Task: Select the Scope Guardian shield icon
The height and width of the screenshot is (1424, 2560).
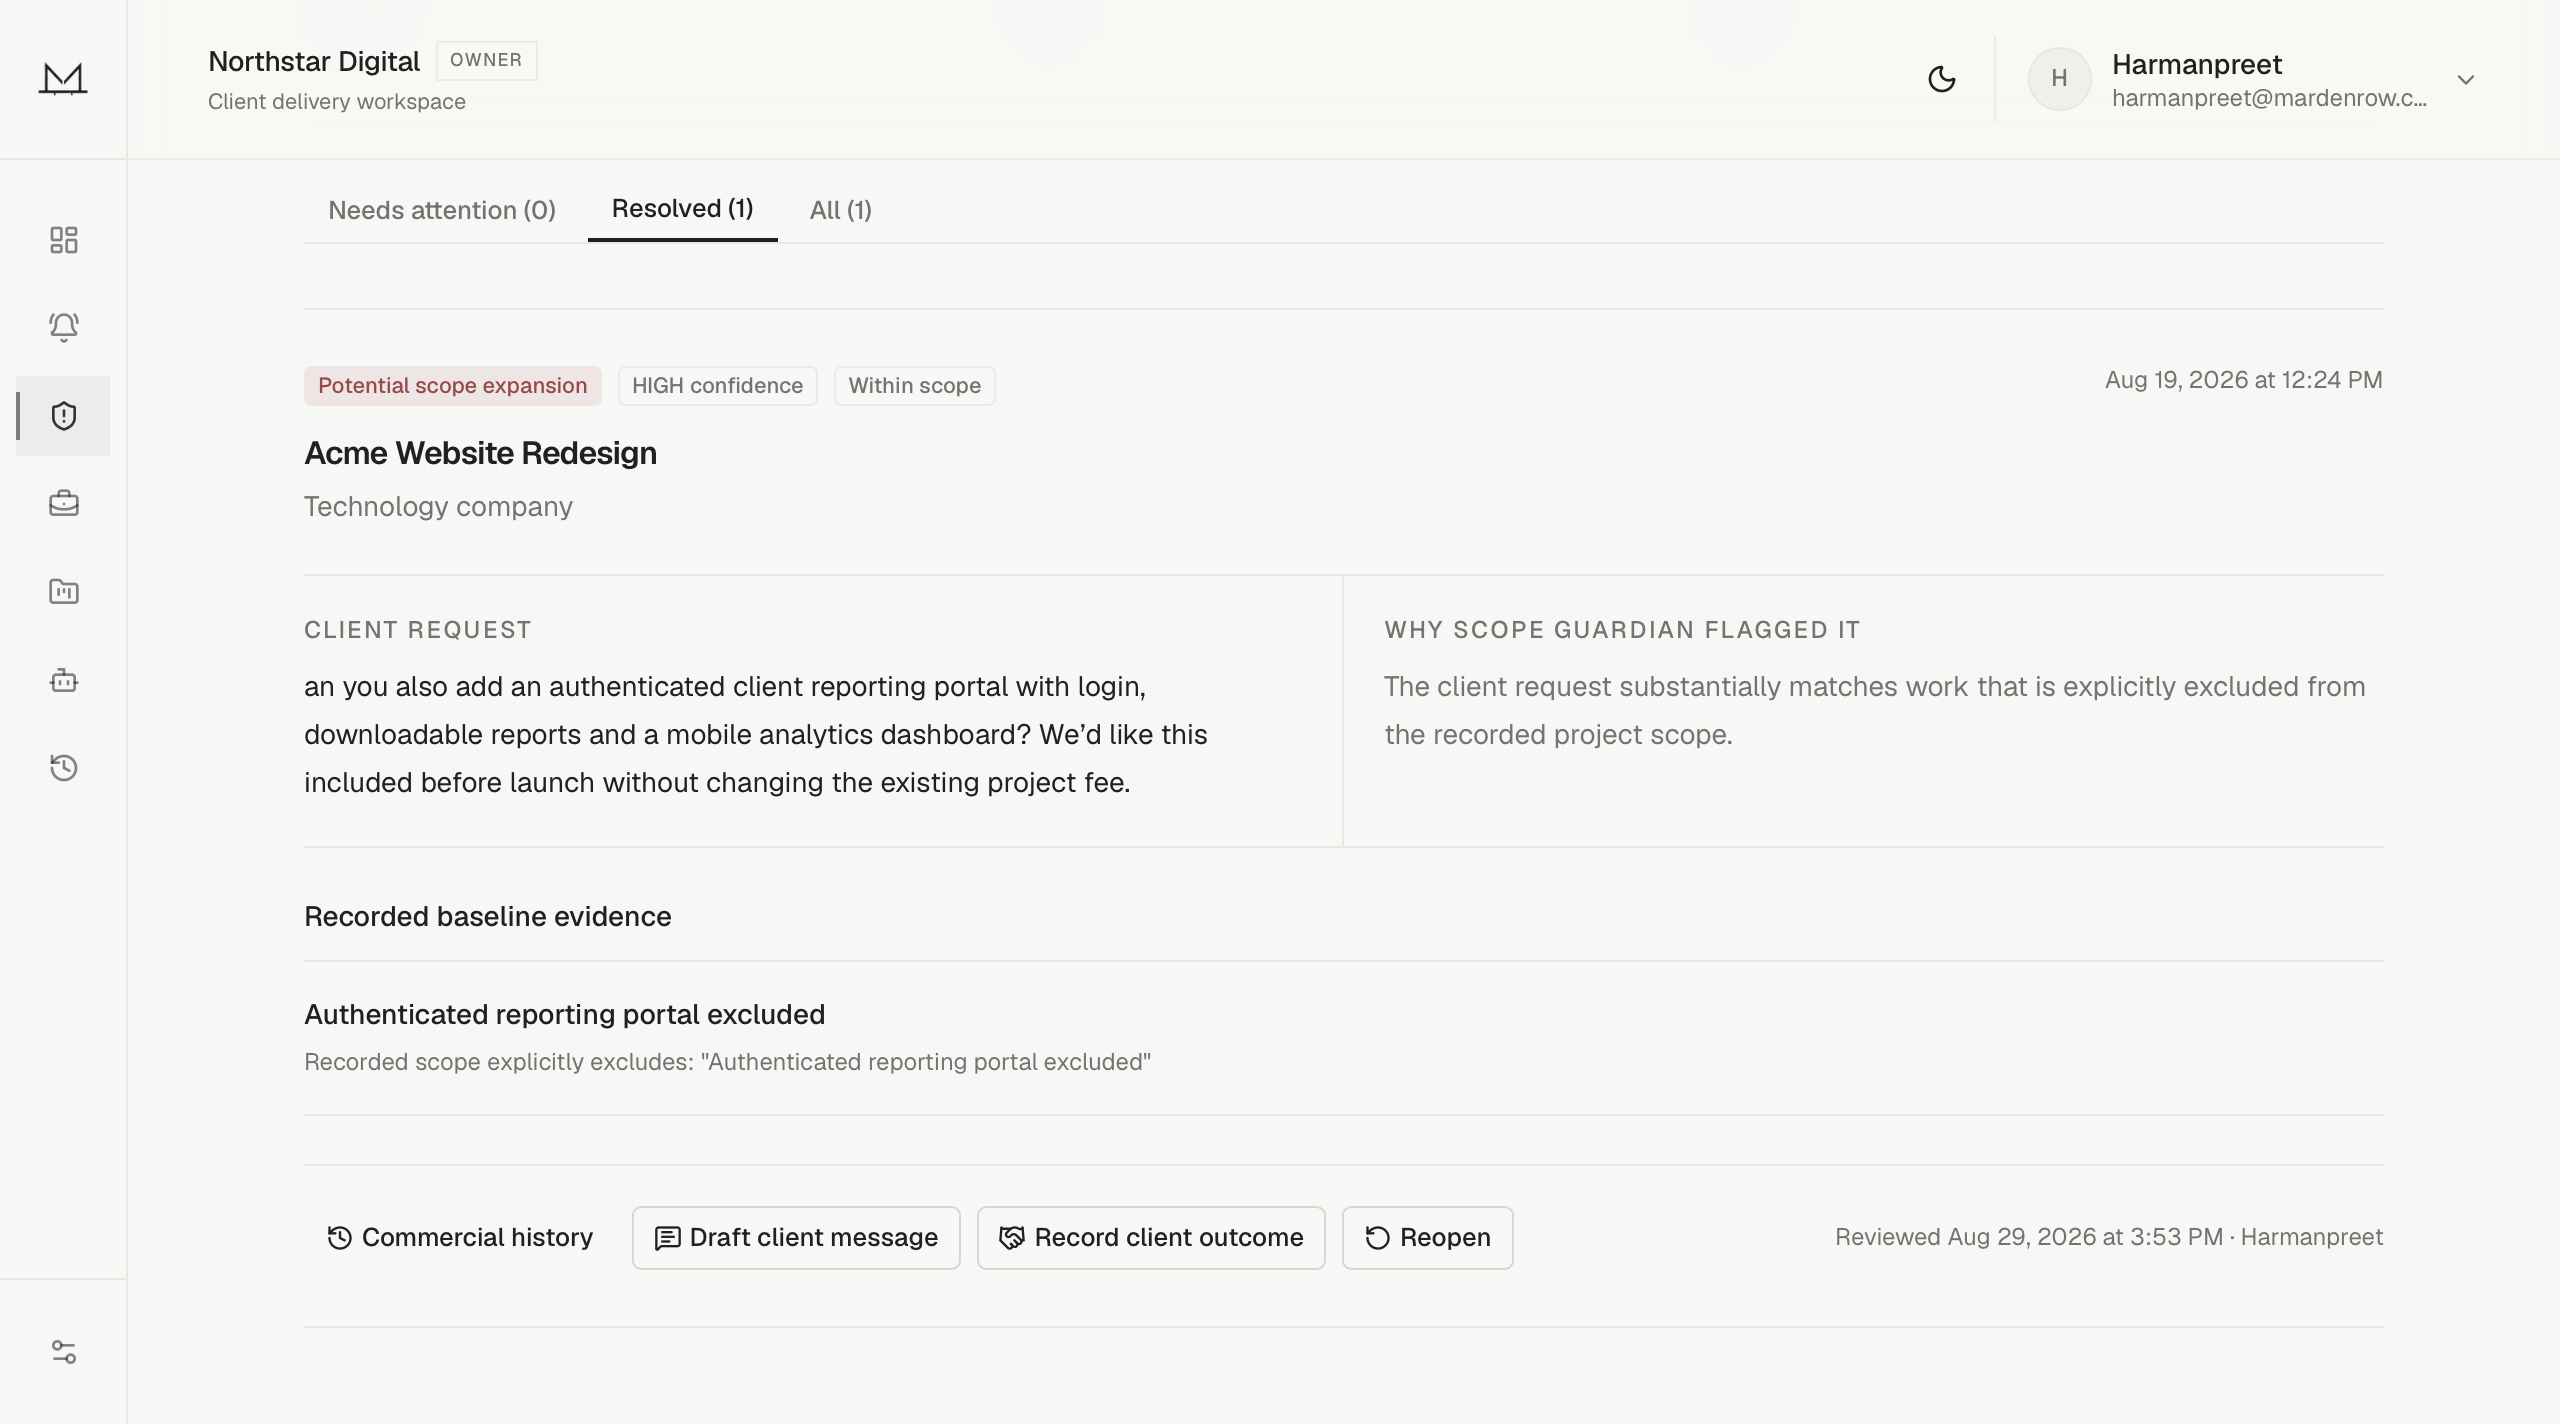Action: tap(63, 416)
